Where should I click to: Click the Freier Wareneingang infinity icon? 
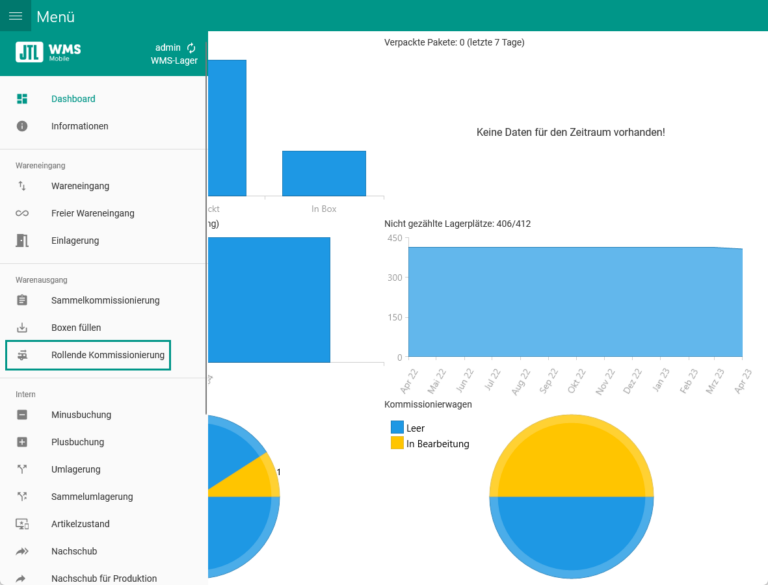pos(22,213)
